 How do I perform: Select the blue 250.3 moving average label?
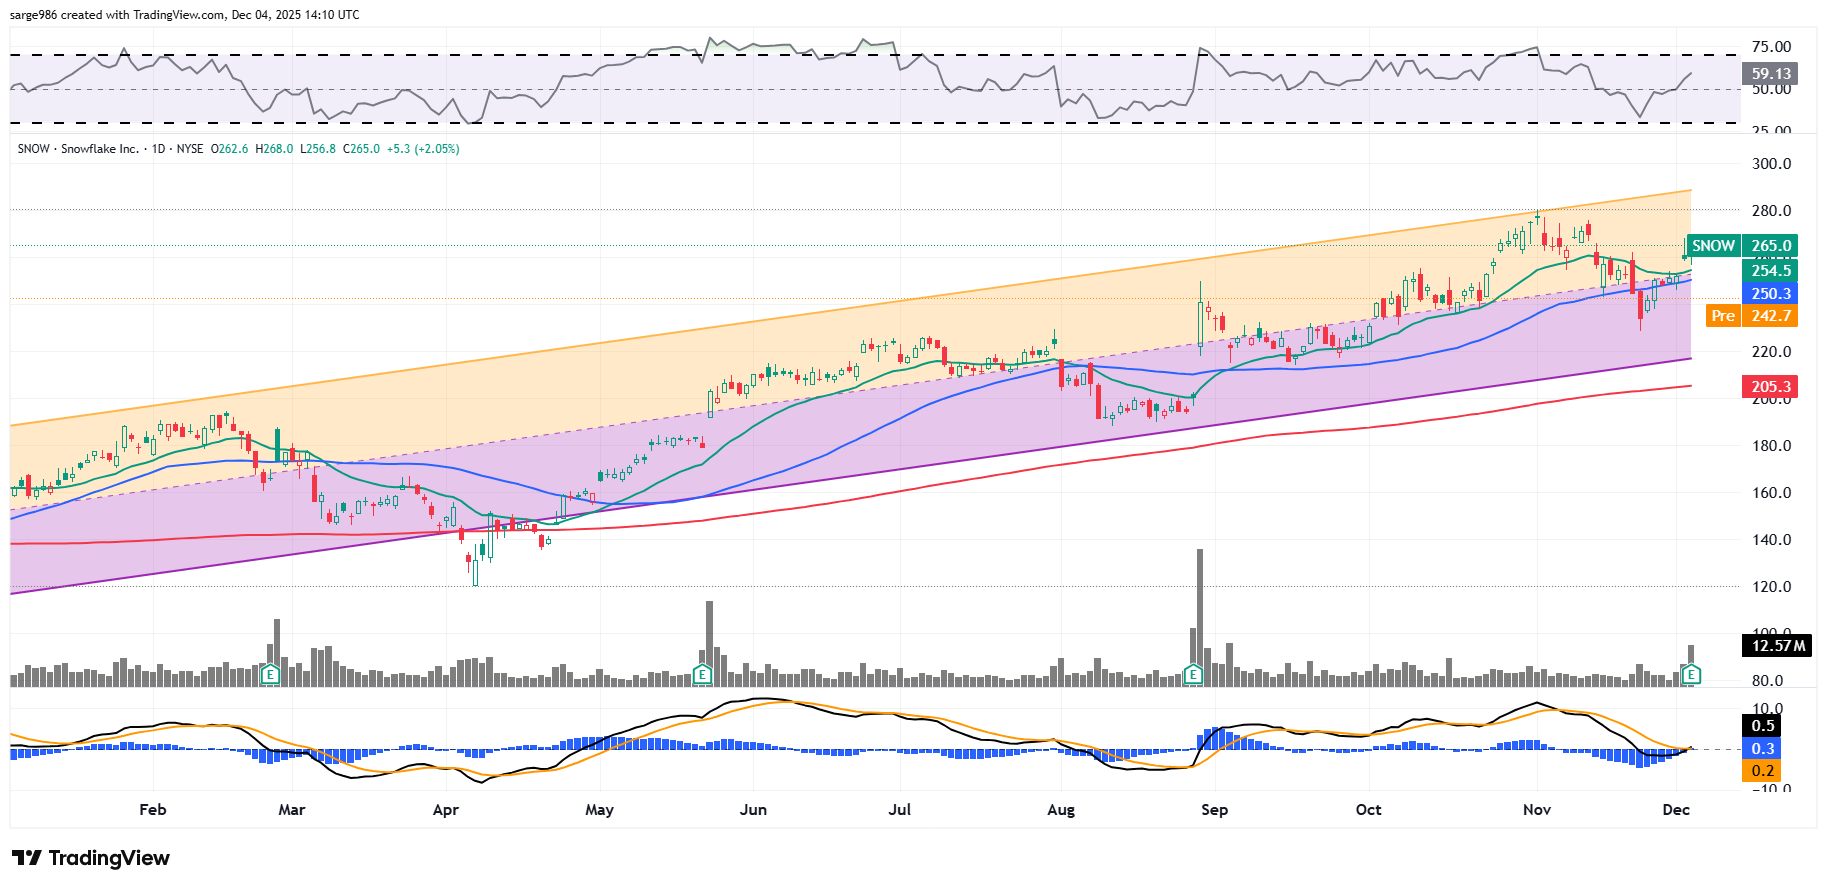coord(1770,294)
